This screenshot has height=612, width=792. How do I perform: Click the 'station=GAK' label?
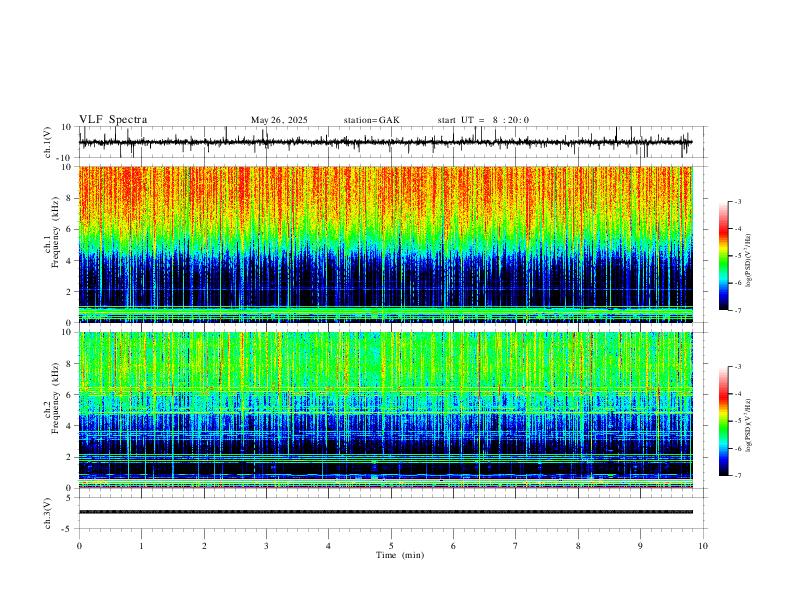[x=371, y=120]
